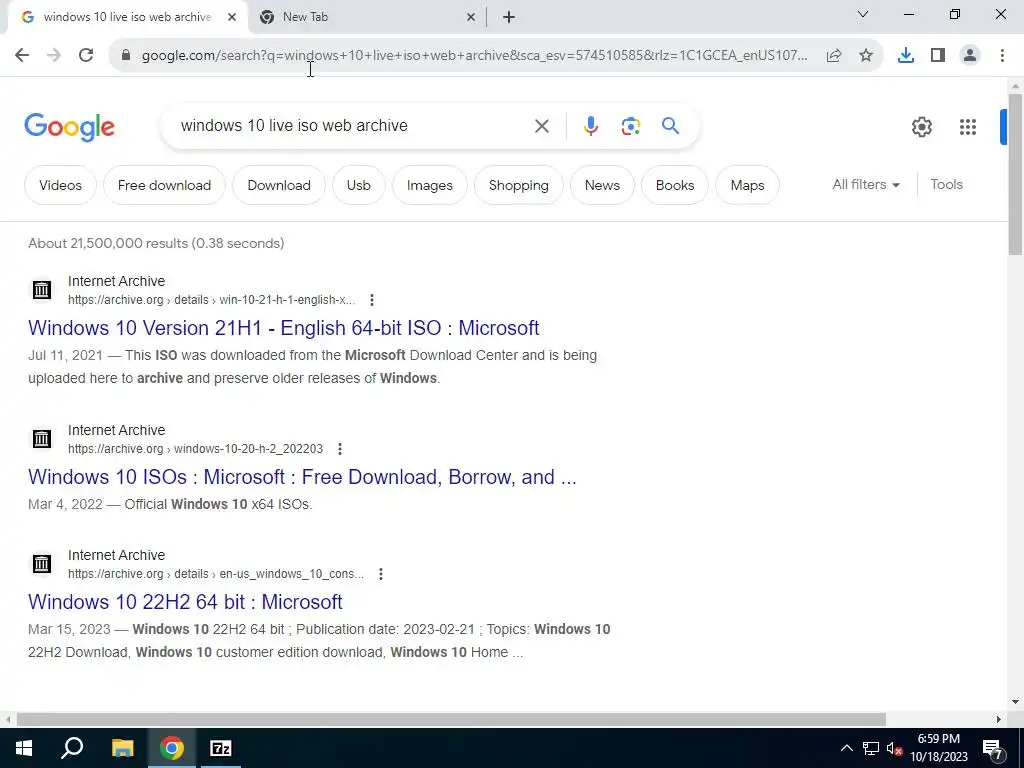Open options for Windows 10 ISOs result

click(340, 449)
